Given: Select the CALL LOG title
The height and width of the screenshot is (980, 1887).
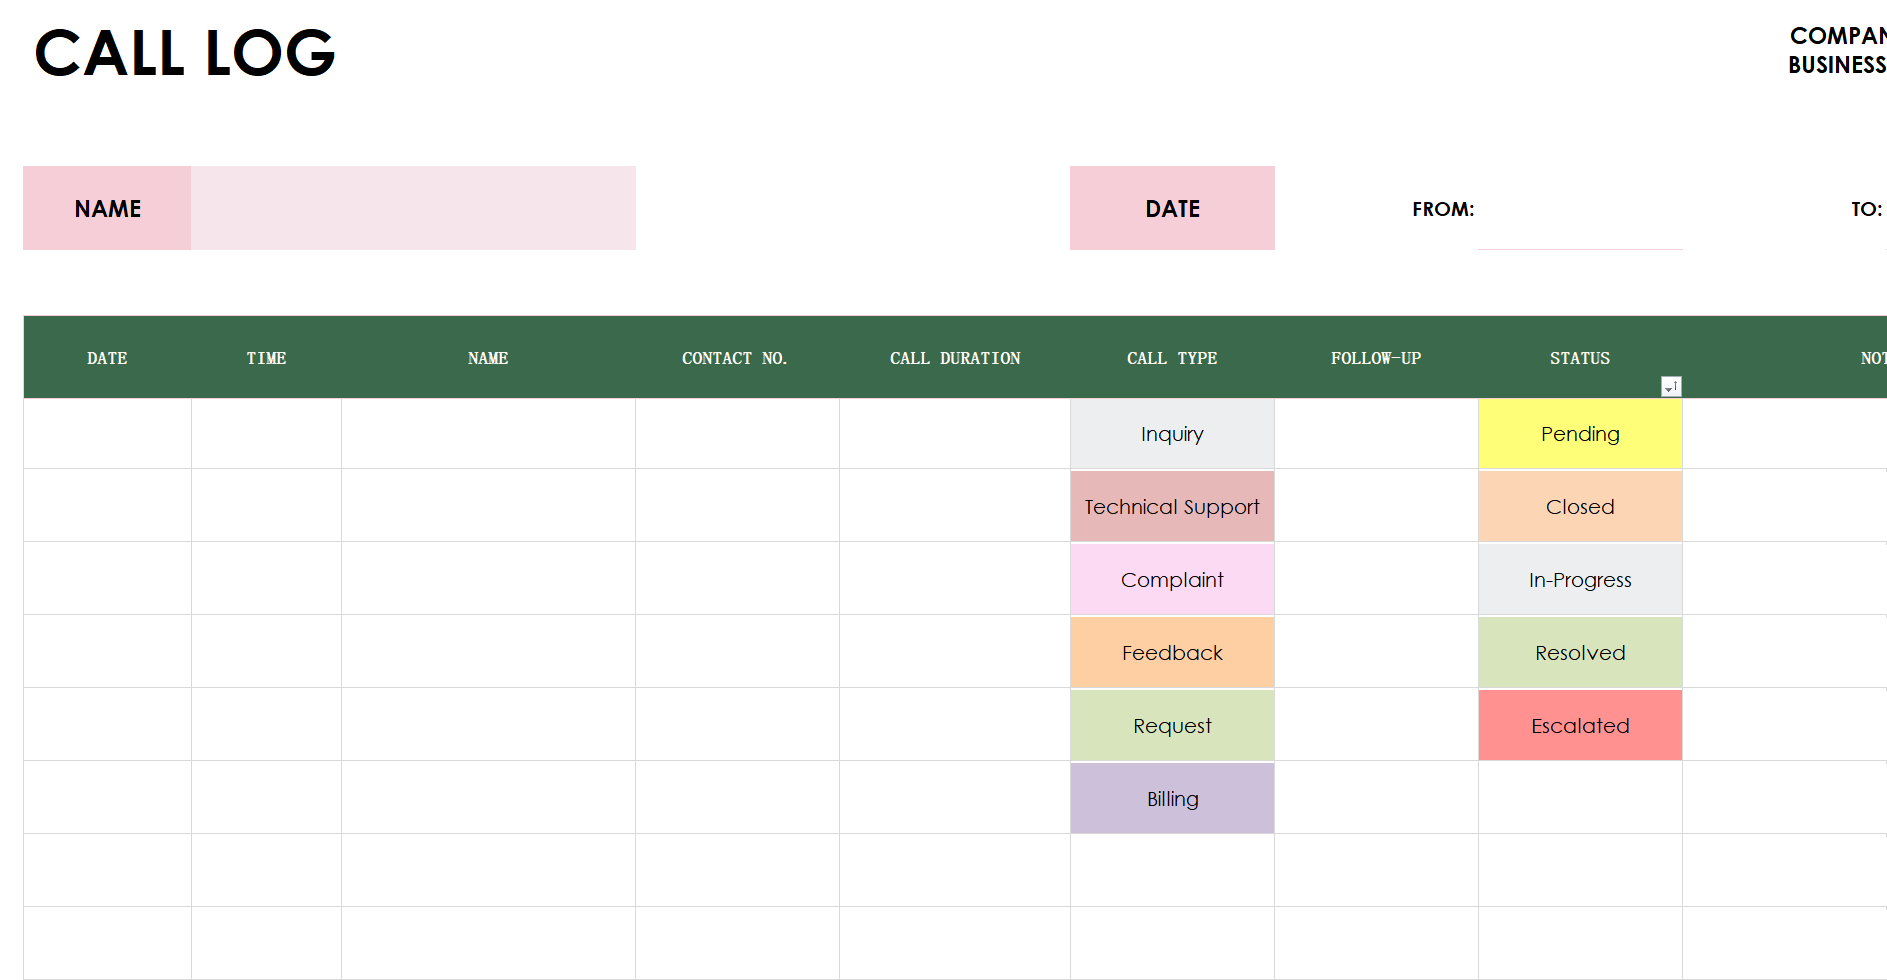Looking at the screenshot, I should coord(185,53).
